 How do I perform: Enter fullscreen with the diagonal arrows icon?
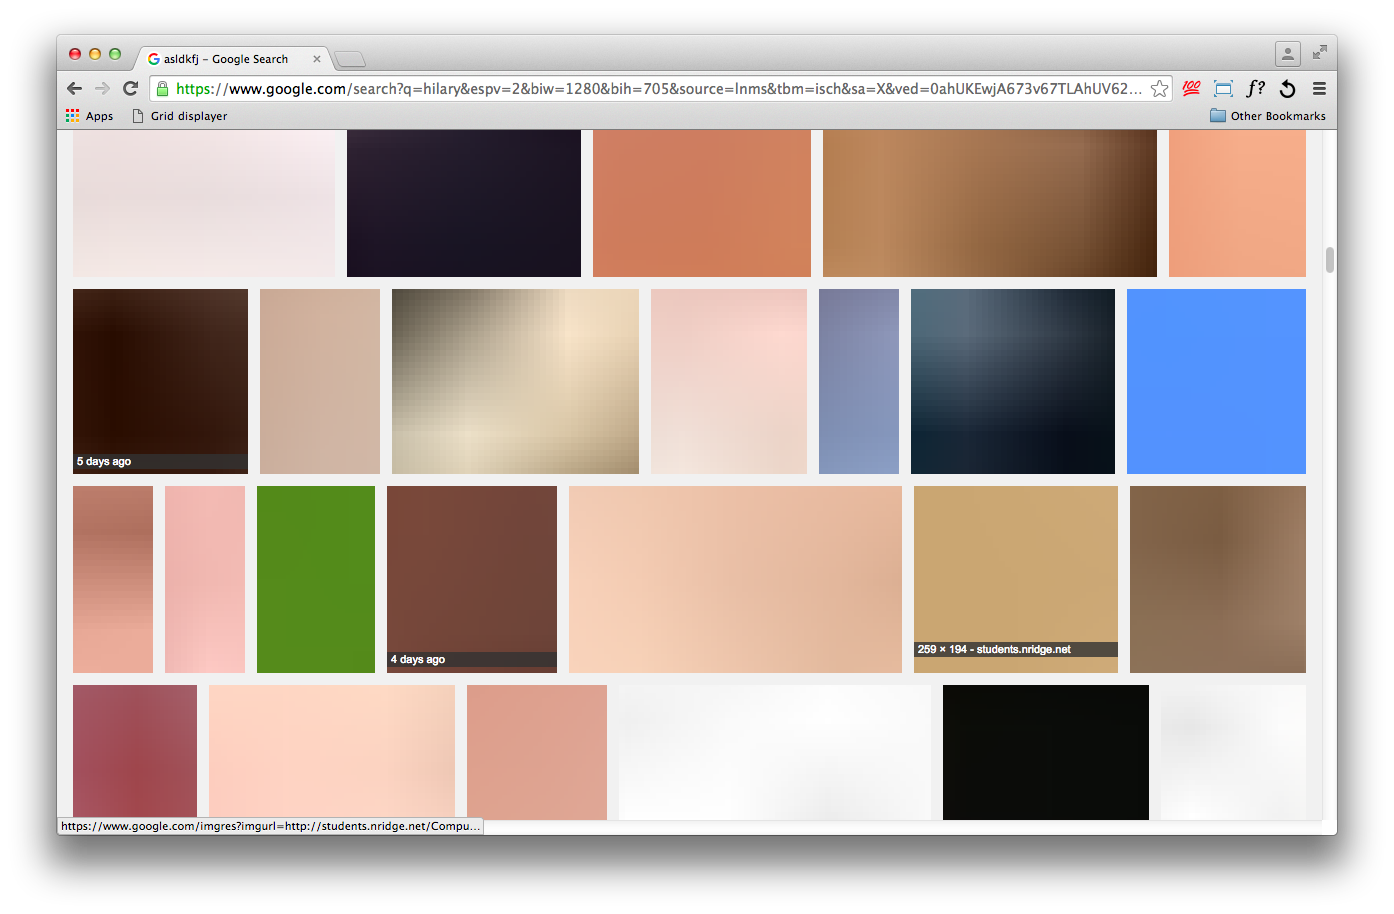coord(1320,52)
